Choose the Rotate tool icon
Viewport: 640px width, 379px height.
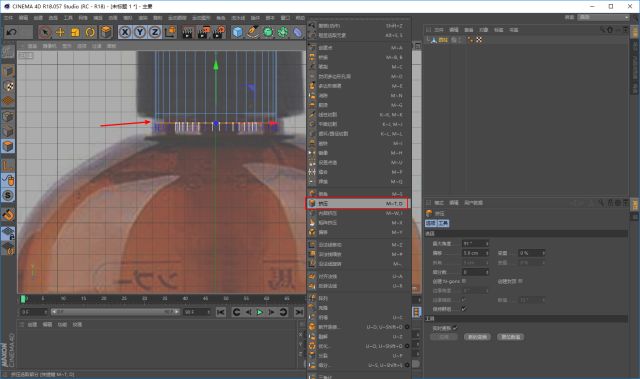point(90,32)
